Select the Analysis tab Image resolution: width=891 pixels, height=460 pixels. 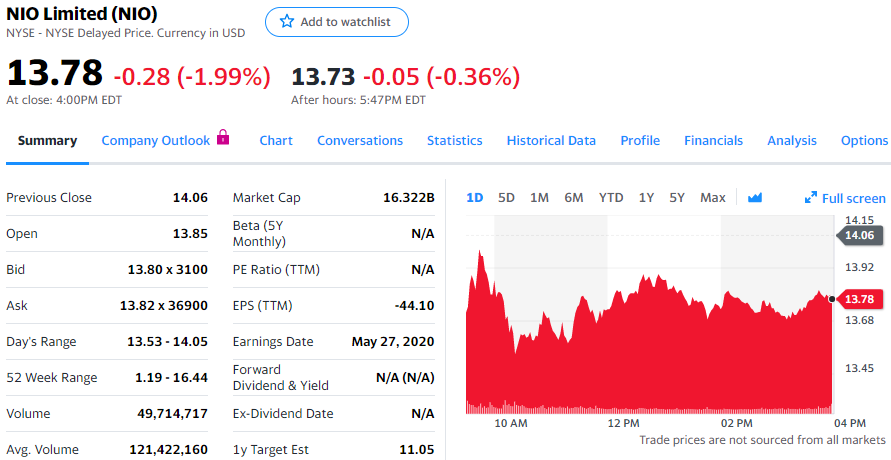point(792,141)
